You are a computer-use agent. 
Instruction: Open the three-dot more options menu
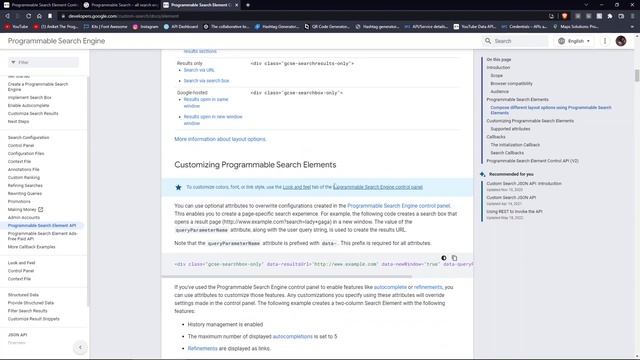coord(605,41)
